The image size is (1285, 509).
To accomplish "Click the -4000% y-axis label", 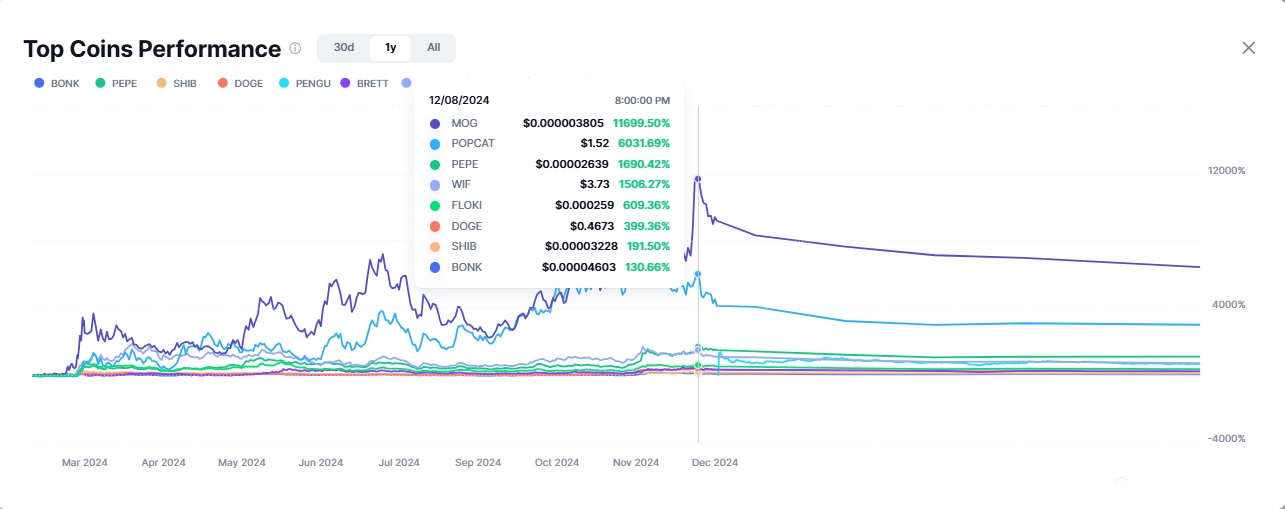I will (x=1228, y=439).
